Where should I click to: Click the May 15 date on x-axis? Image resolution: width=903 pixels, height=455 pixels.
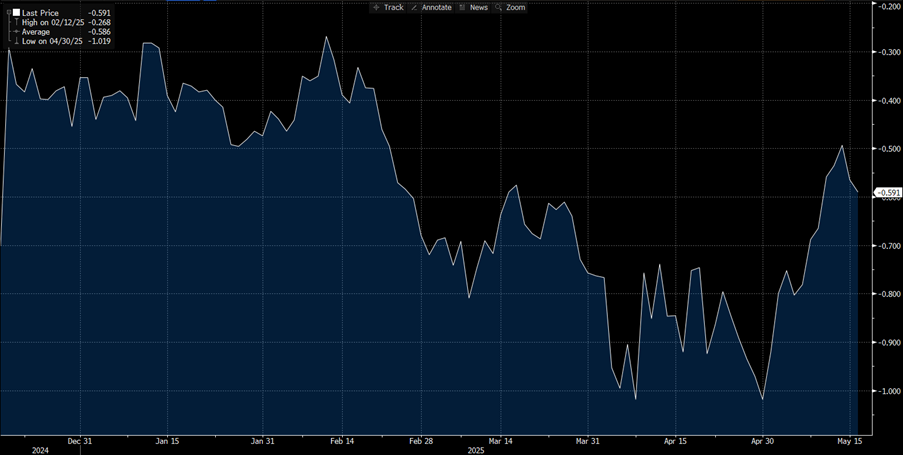point(849,440)
